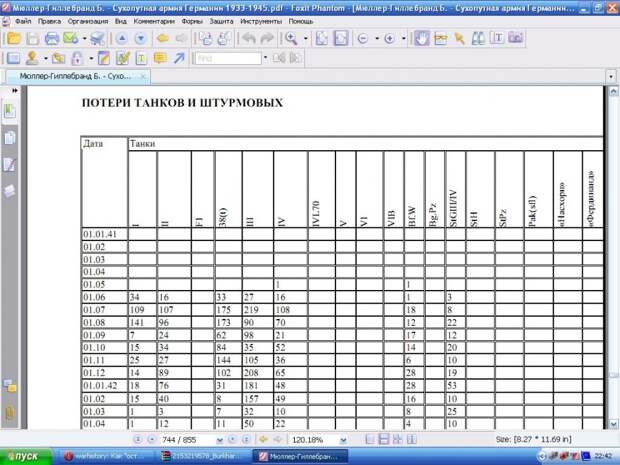The height and width of the screenshot is (465, 620).
Task: Click the Redo arrow icon
Action: (x=267, y=38)
